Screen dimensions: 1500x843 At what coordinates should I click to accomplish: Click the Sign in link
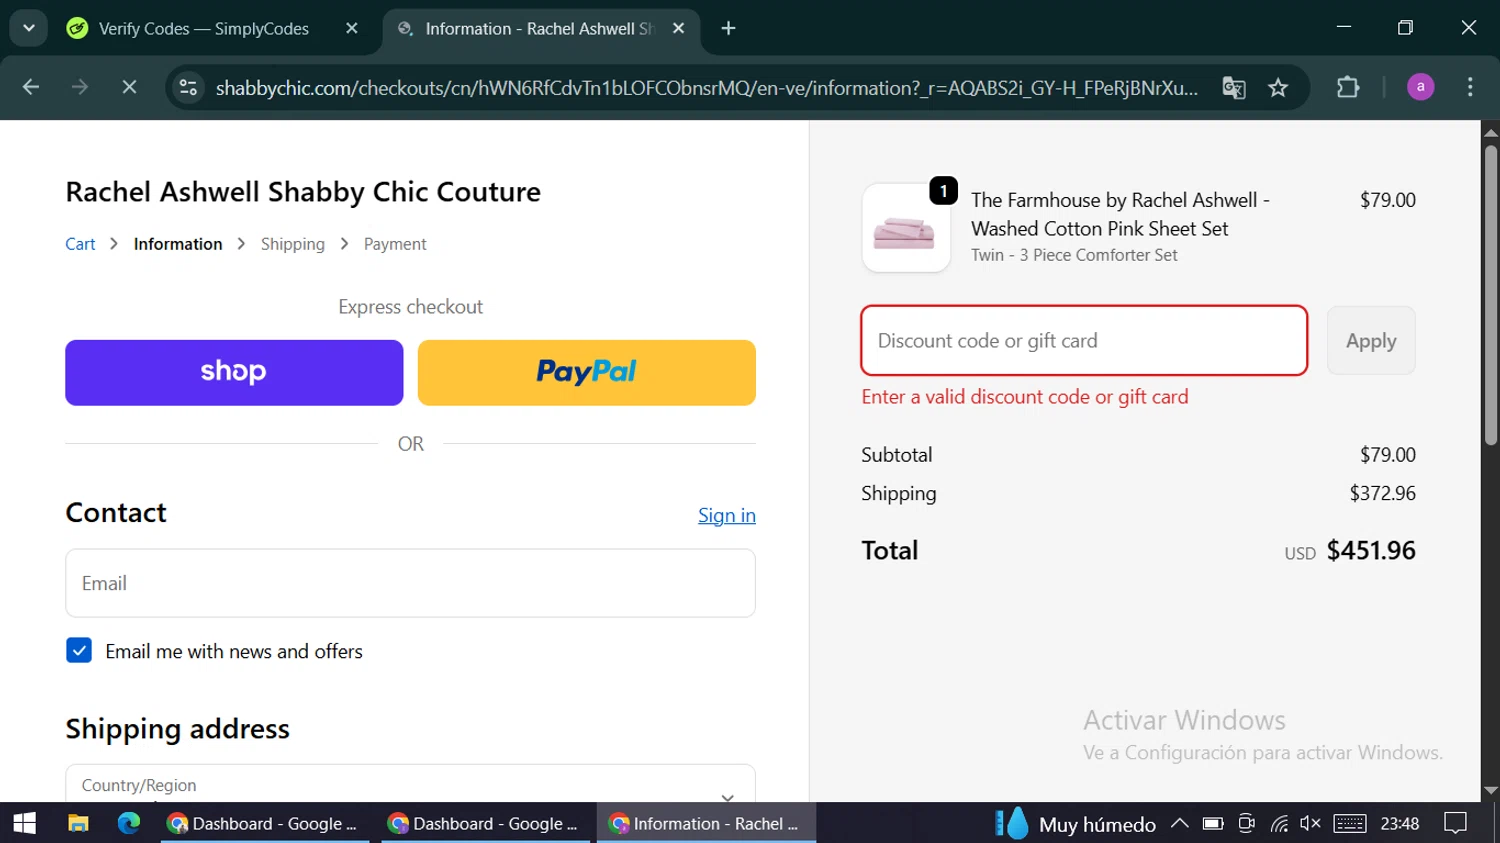coord(727,515)
